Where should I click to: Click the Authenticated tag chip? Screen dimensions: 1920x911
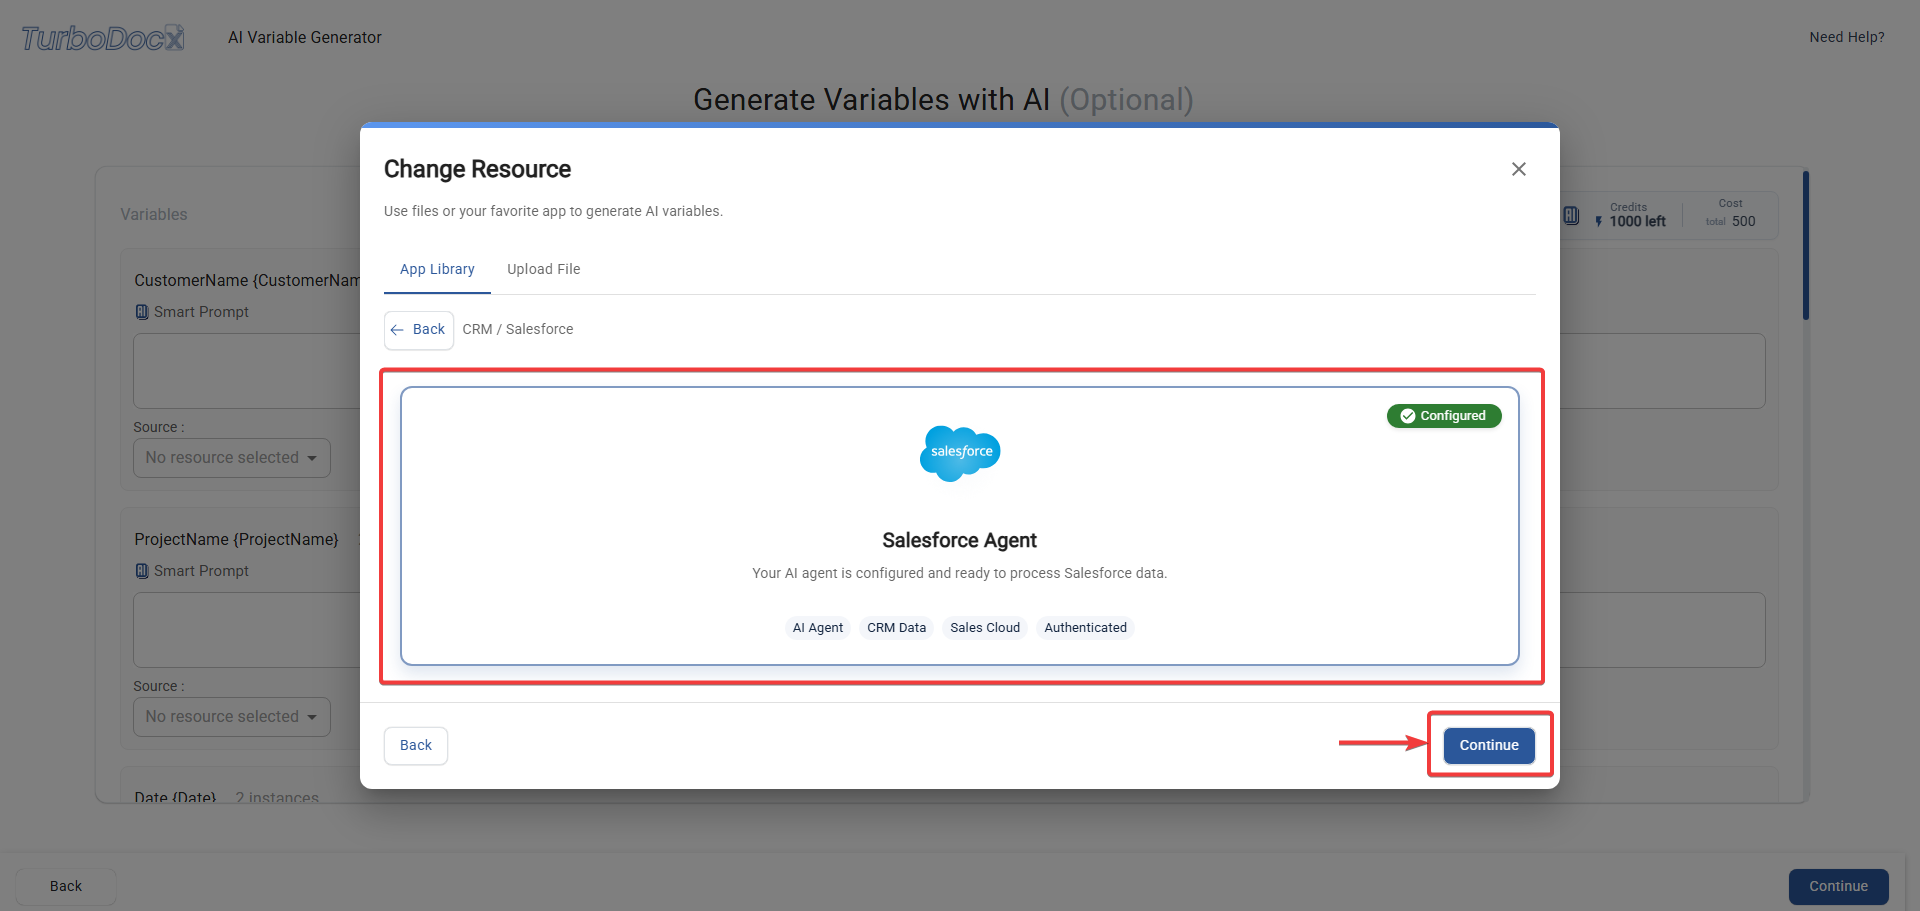(x=1085, y=628)
